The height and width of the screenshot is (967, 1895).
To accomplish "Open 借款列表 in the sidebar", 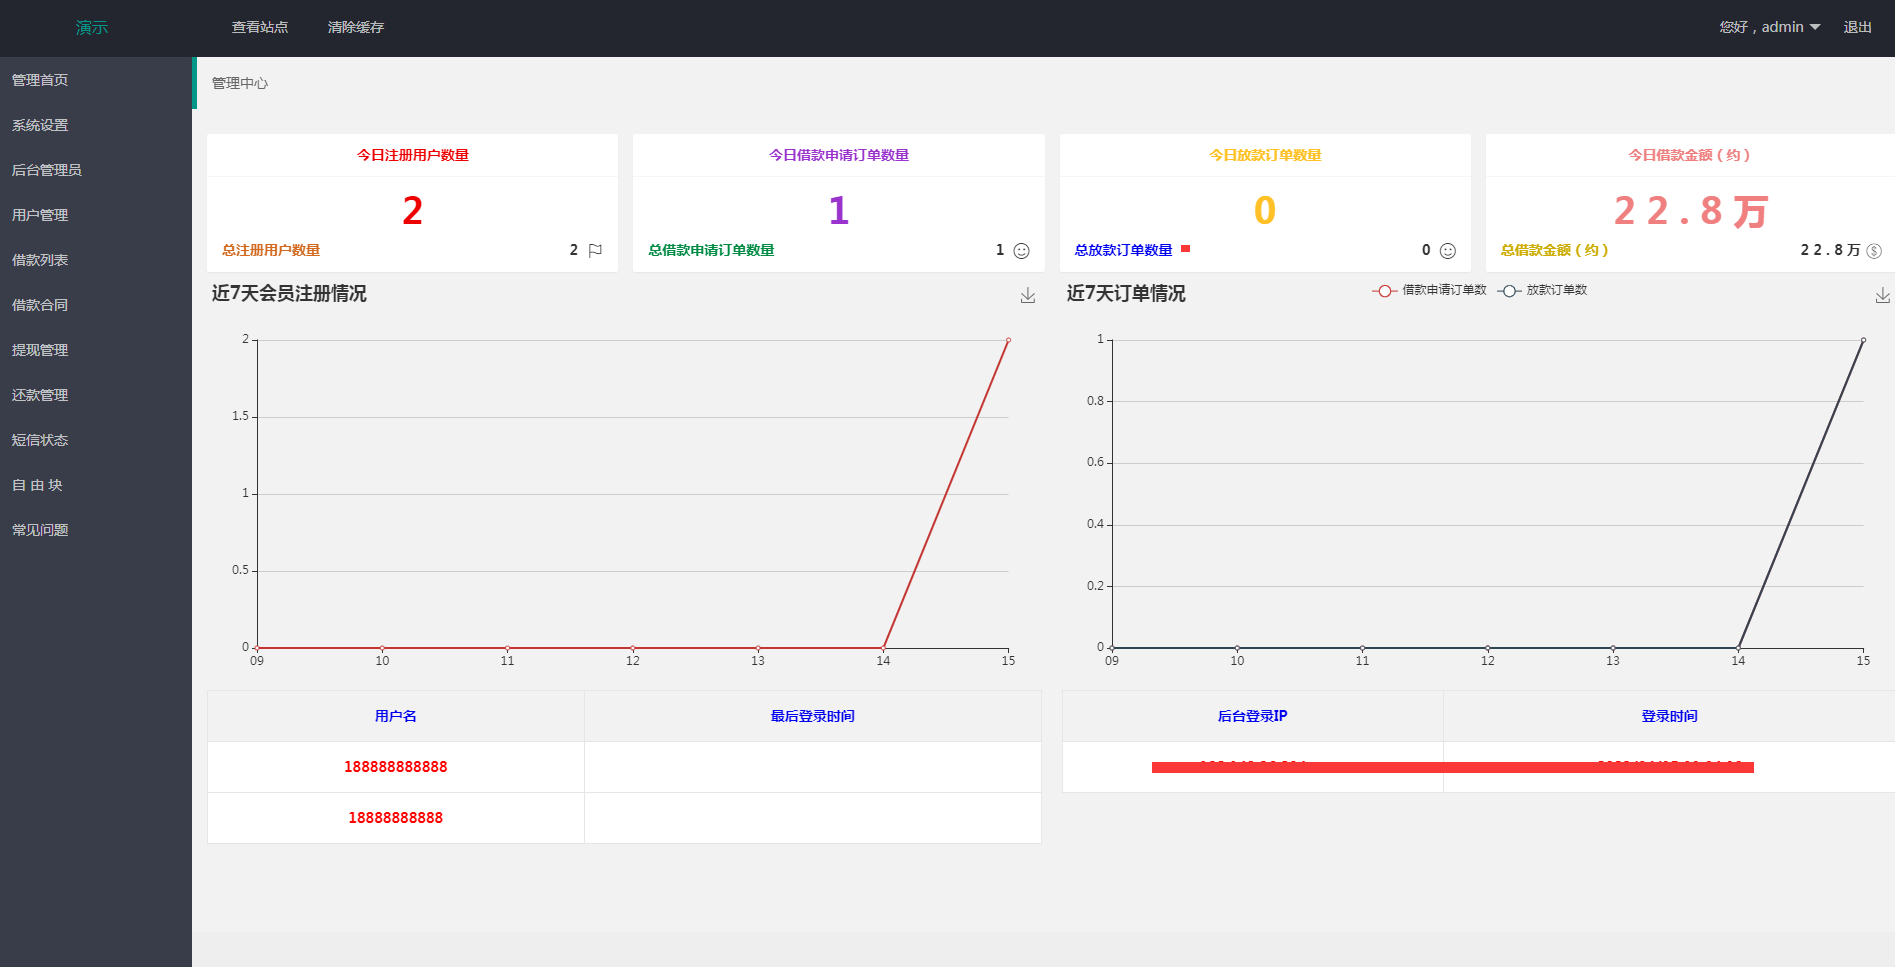I will point(40,260).
